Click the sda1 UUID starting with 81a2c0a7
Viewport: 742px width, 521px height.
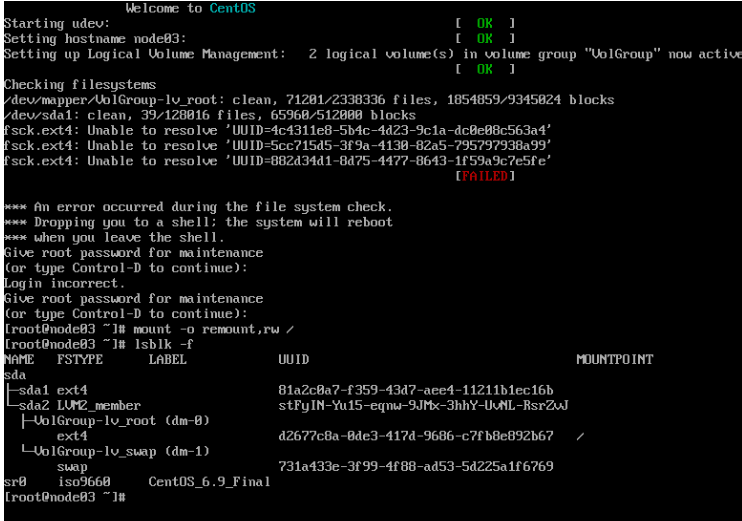[x=415, y=390]
